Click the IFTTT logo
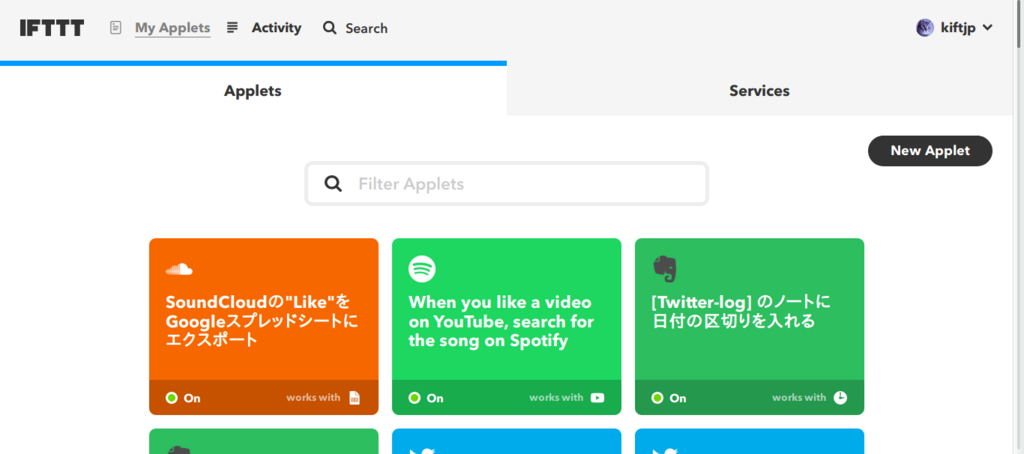This screenshot has height=454, width=1024. click(x=52, y=28)
